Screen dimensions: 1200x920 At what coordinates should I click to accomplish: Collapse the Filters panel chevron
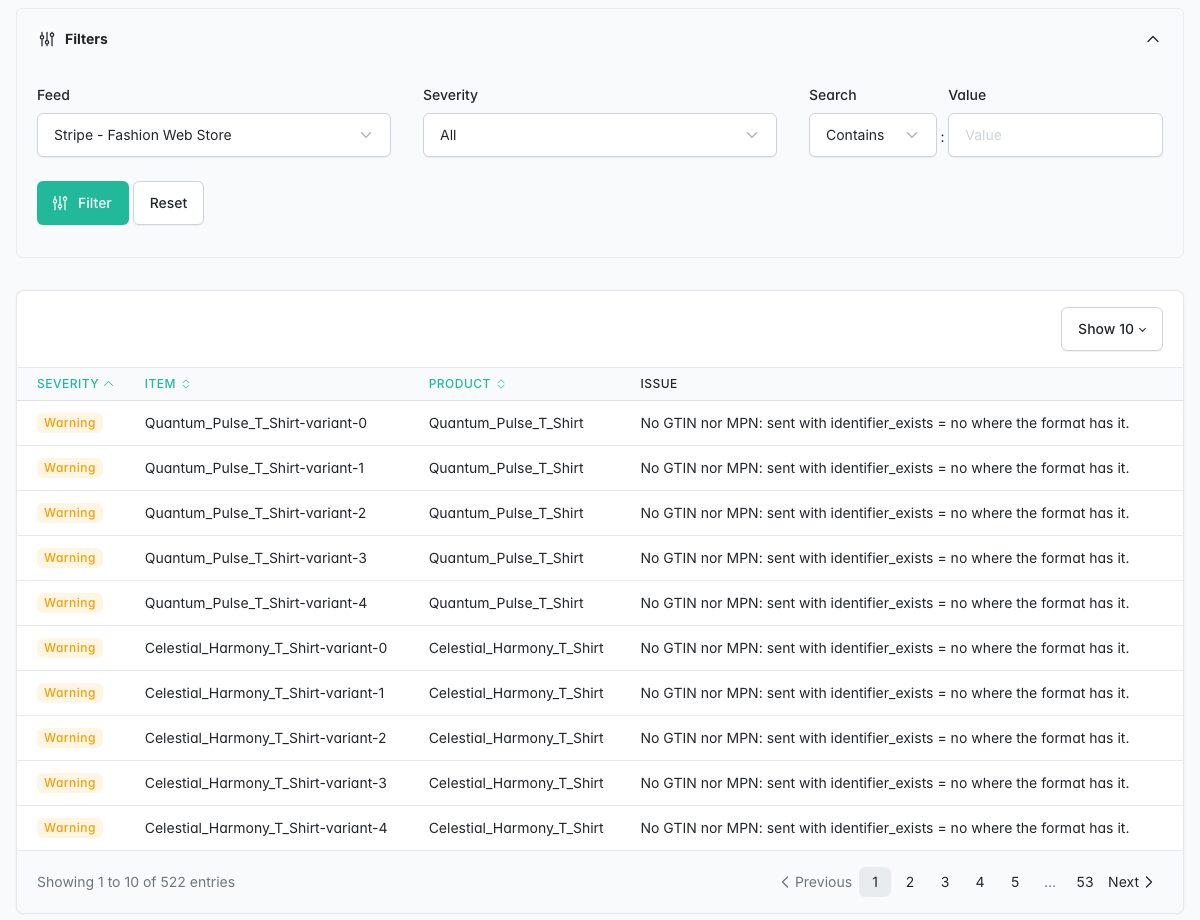click(1153, 39)
